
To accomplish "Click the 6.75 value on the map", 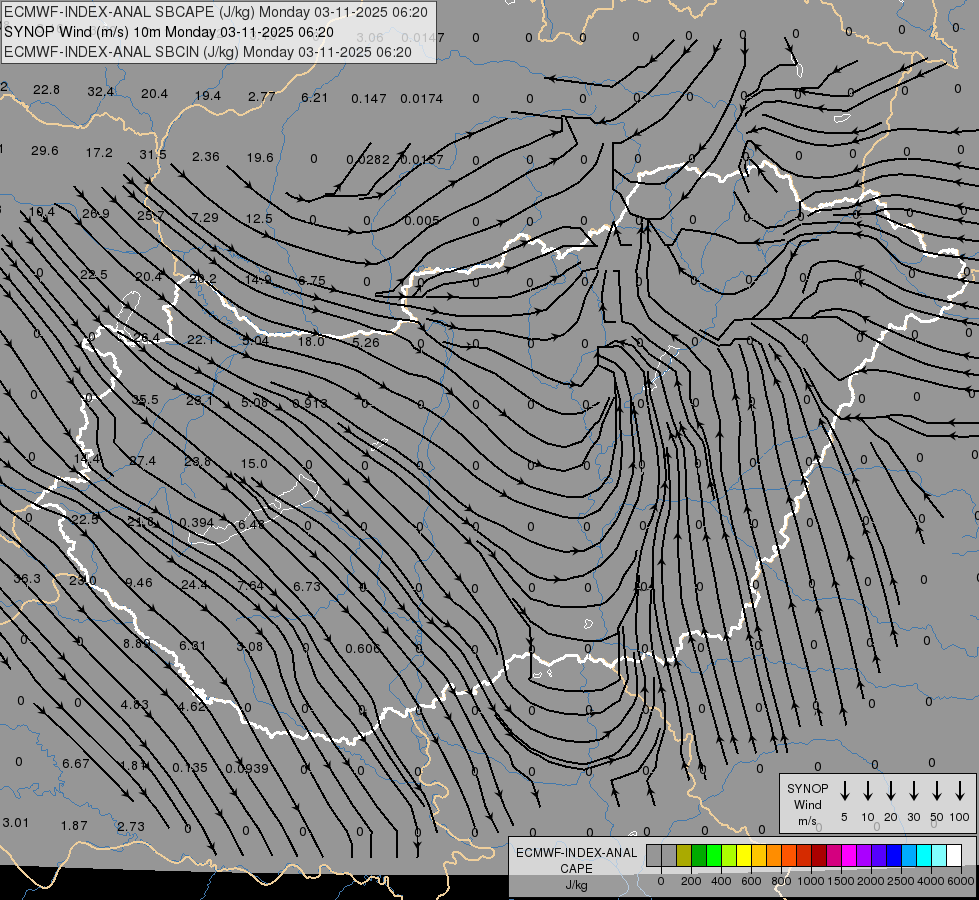I will (312, 280).
